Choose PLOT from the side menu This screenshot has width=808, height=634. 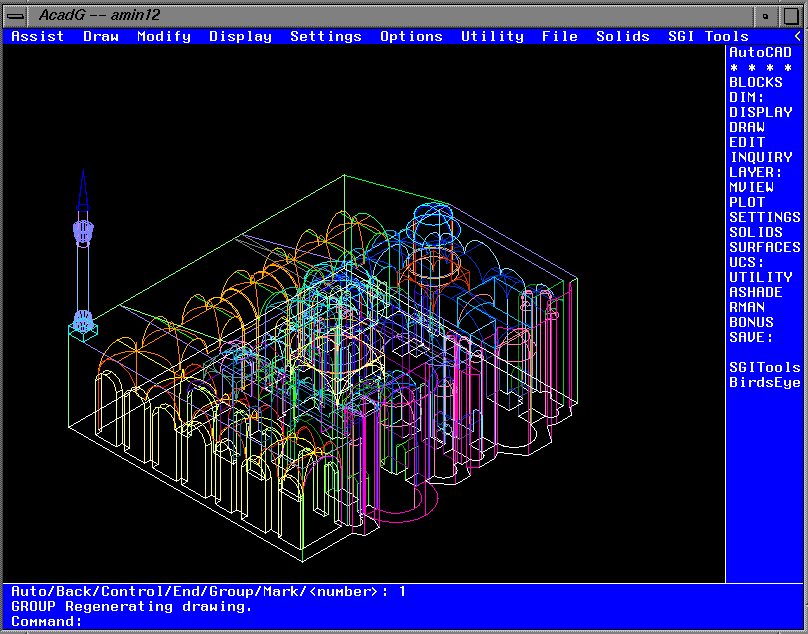(x=746, y=202)
